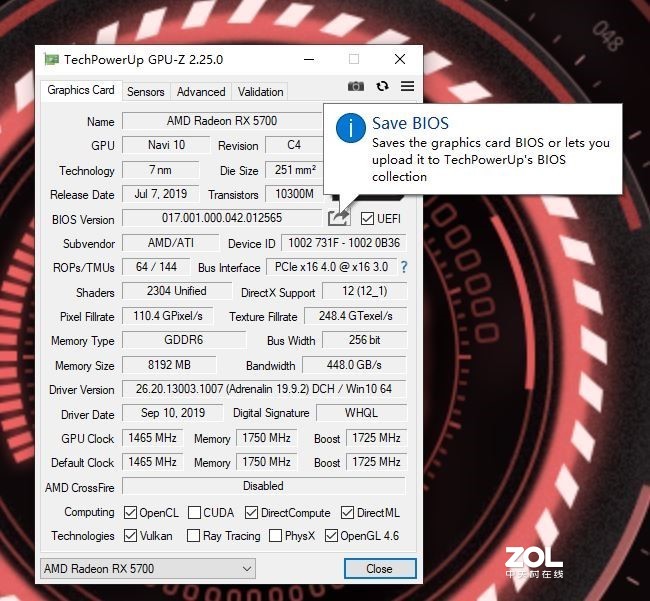The width and height of the screenshot is (650, 601).
Task: Click the Close button
Action: click(x=379, y=568)
